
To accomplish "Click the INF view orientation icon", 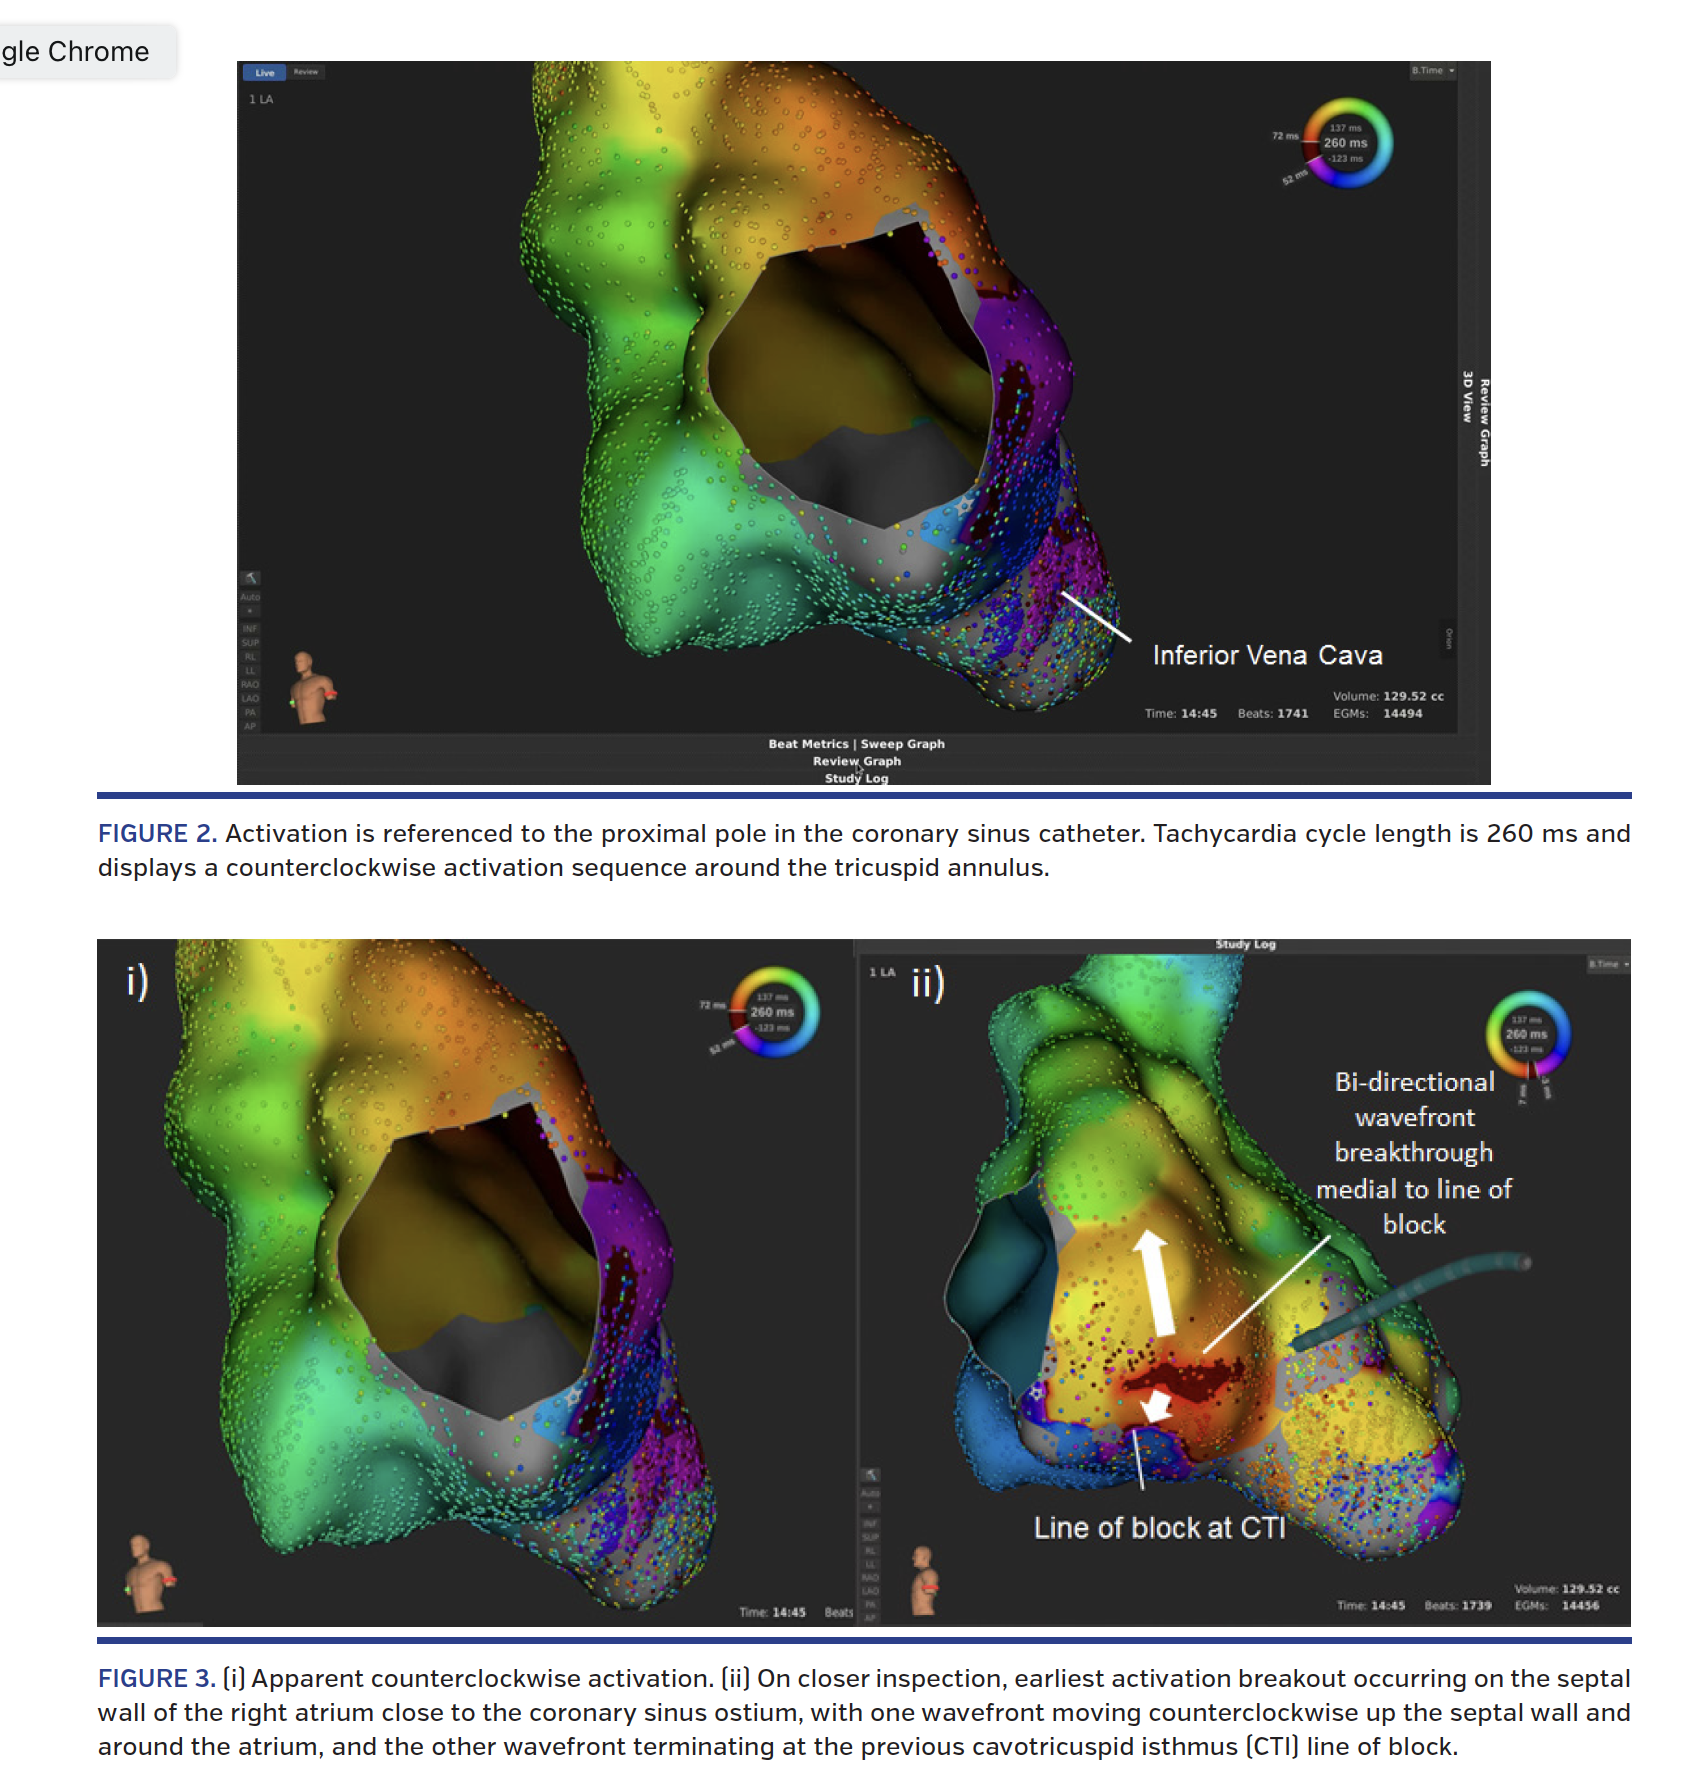I will coord(250,628).
